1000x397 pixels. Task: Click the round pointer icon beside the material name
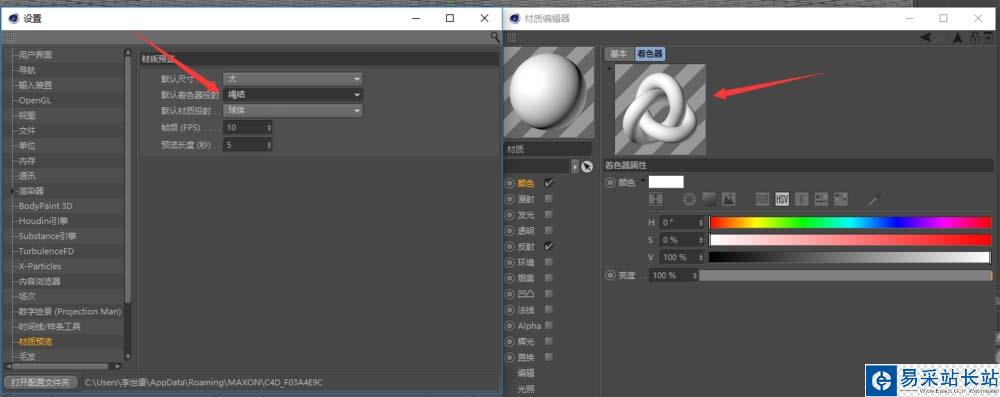587,167
